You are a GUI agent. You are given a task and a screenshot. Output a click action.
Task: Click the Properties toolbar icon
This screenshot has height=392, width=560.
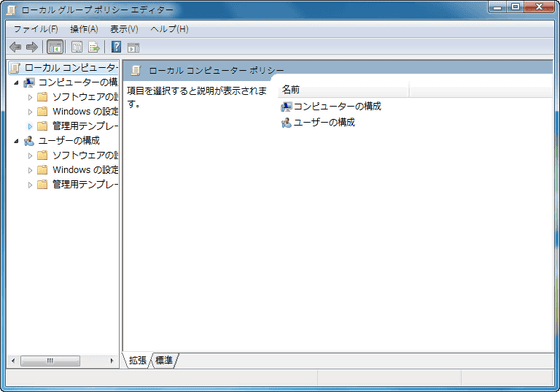coord(77,47)
